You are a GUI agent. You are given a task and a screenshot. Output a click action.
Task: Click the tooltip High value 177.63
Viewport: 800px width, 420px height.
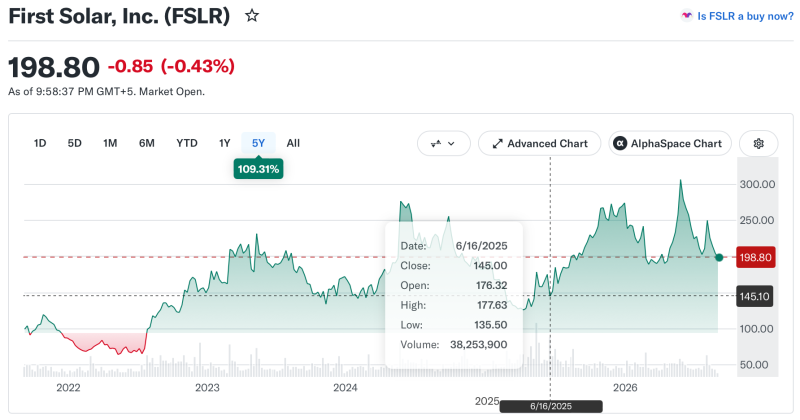click(x=491, y=305)
